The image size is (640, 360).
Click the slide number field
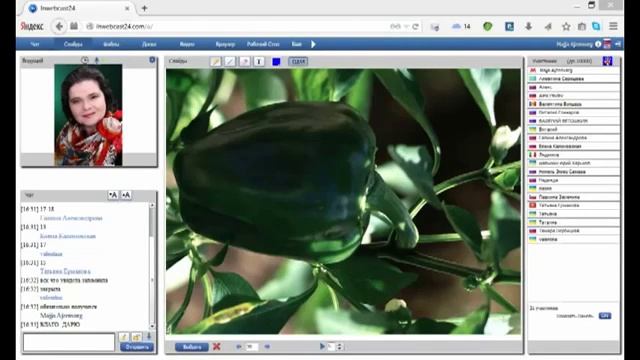(252, 347)
